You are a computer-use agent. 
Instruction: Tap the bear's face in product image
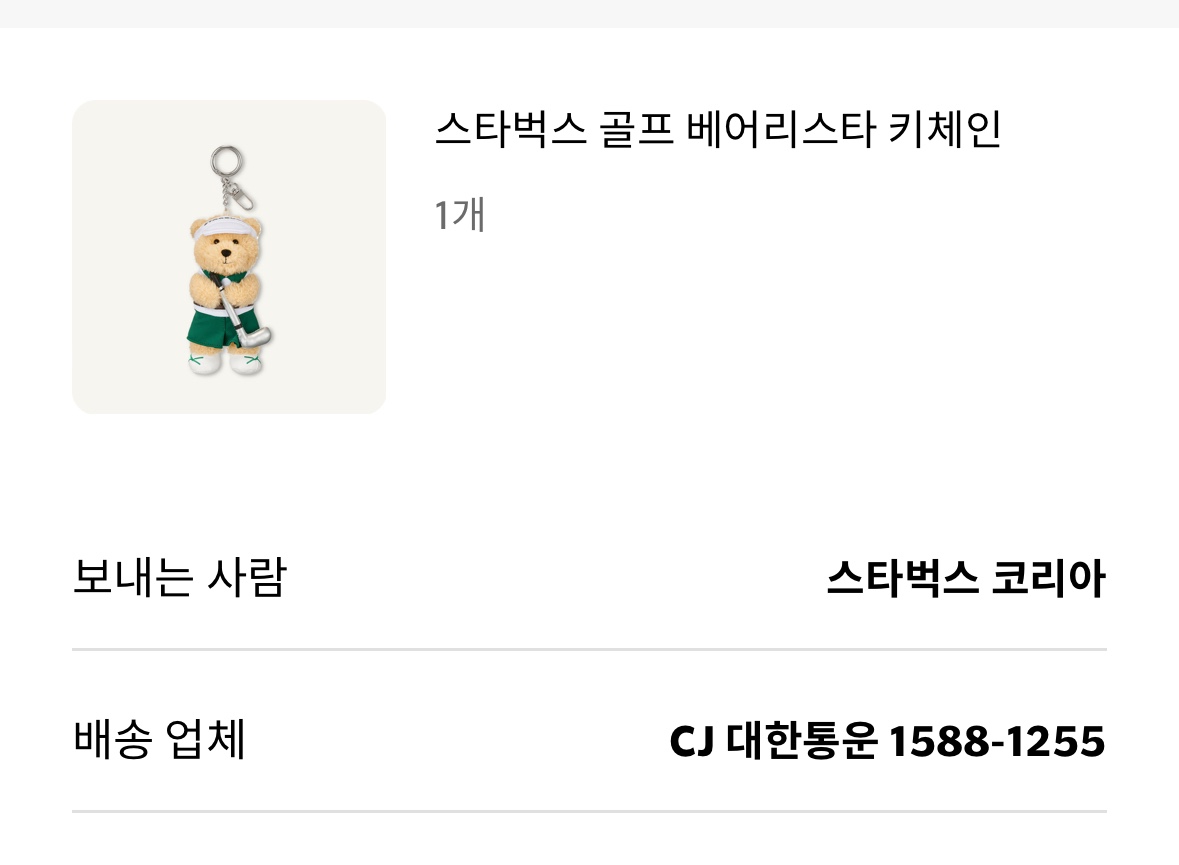pyautogui.click(x=226, y=252)
